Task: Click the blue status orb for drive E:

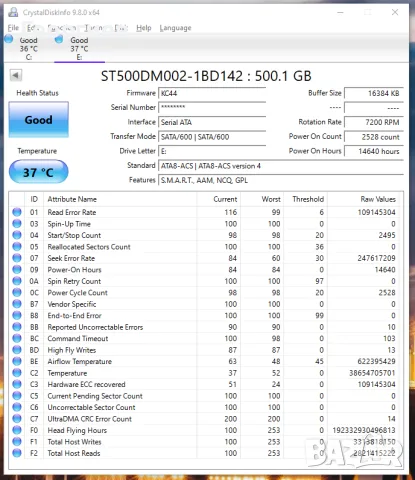Action: 59,39
